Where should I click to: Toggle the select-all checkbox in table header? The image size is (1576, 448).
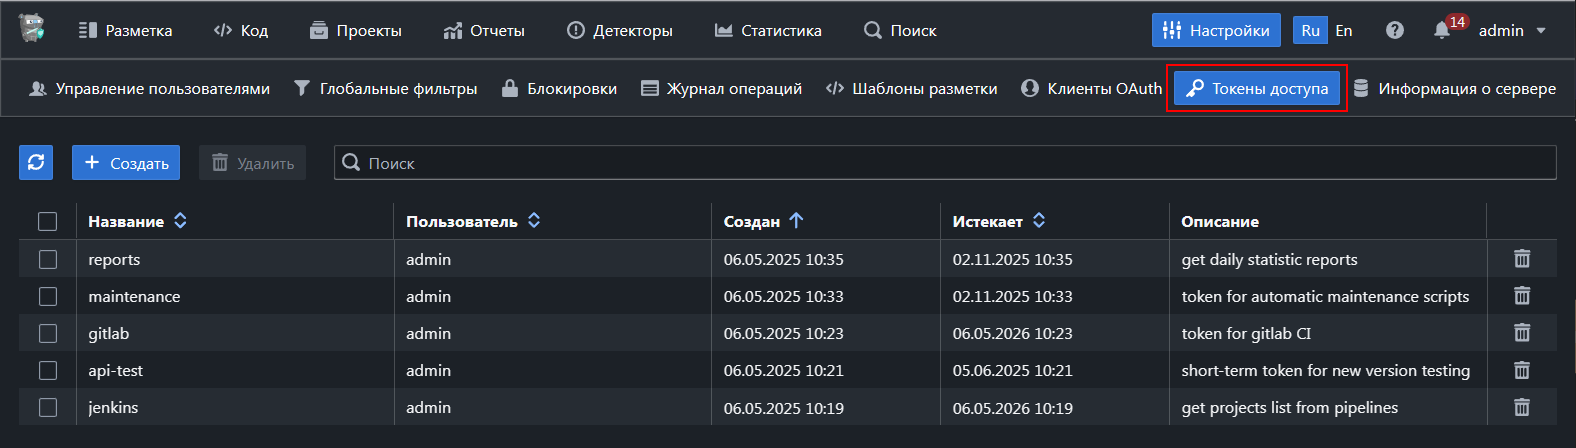click(x=48, y=221)
